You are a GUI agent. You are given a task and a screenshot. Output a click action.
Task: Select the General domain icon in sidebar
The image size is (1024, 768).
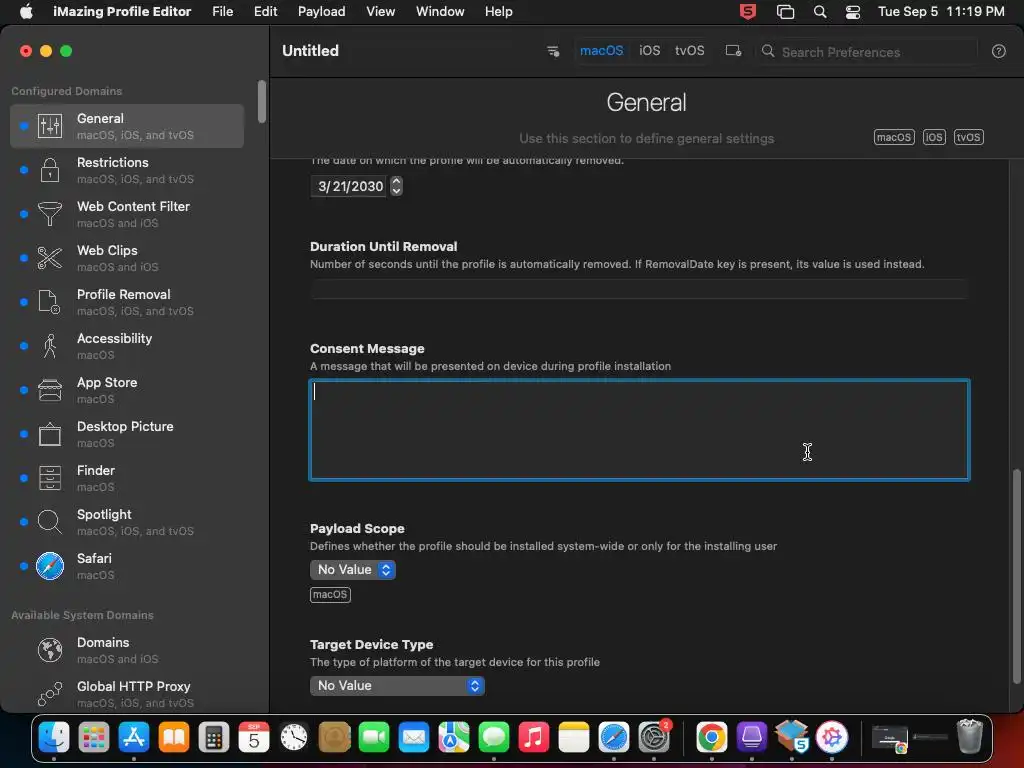click(x=50, y=126)
